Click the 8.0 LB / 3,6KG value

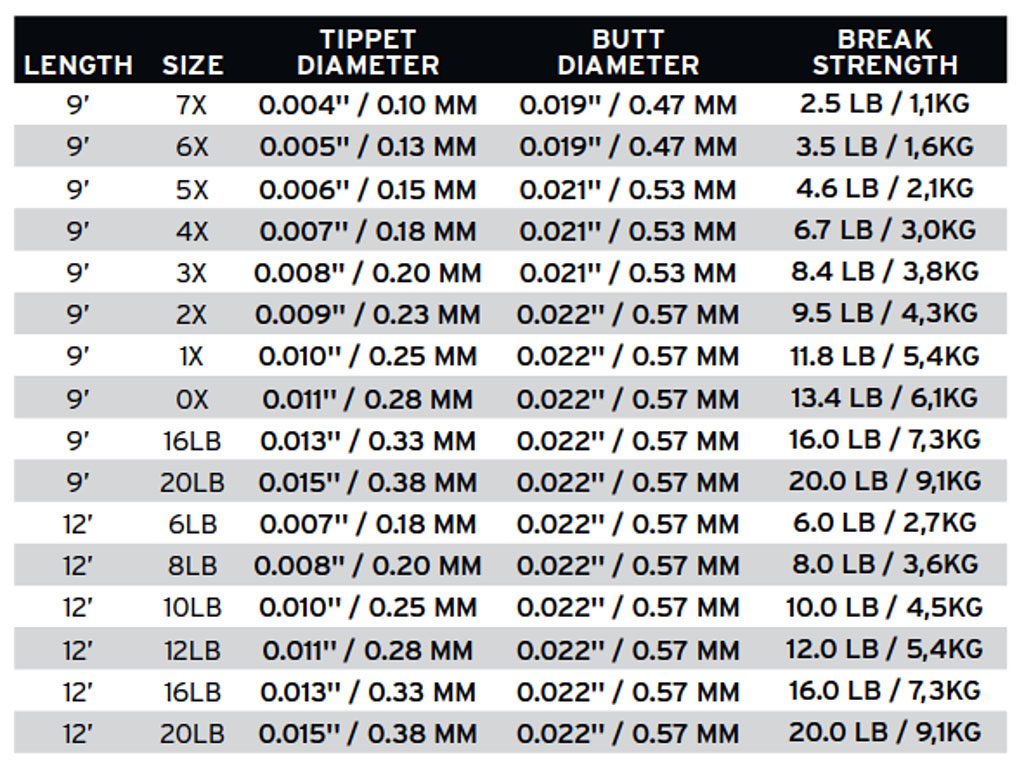click(x=885, y=565)
